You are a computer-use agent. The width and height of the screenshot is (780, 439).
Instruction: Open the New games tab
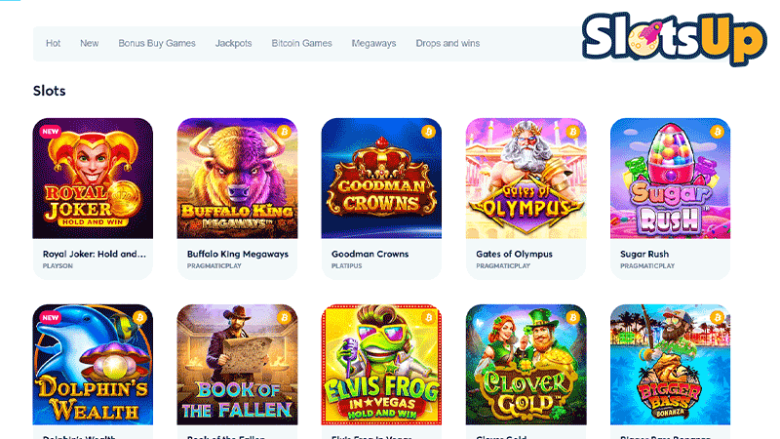(90, 43)
